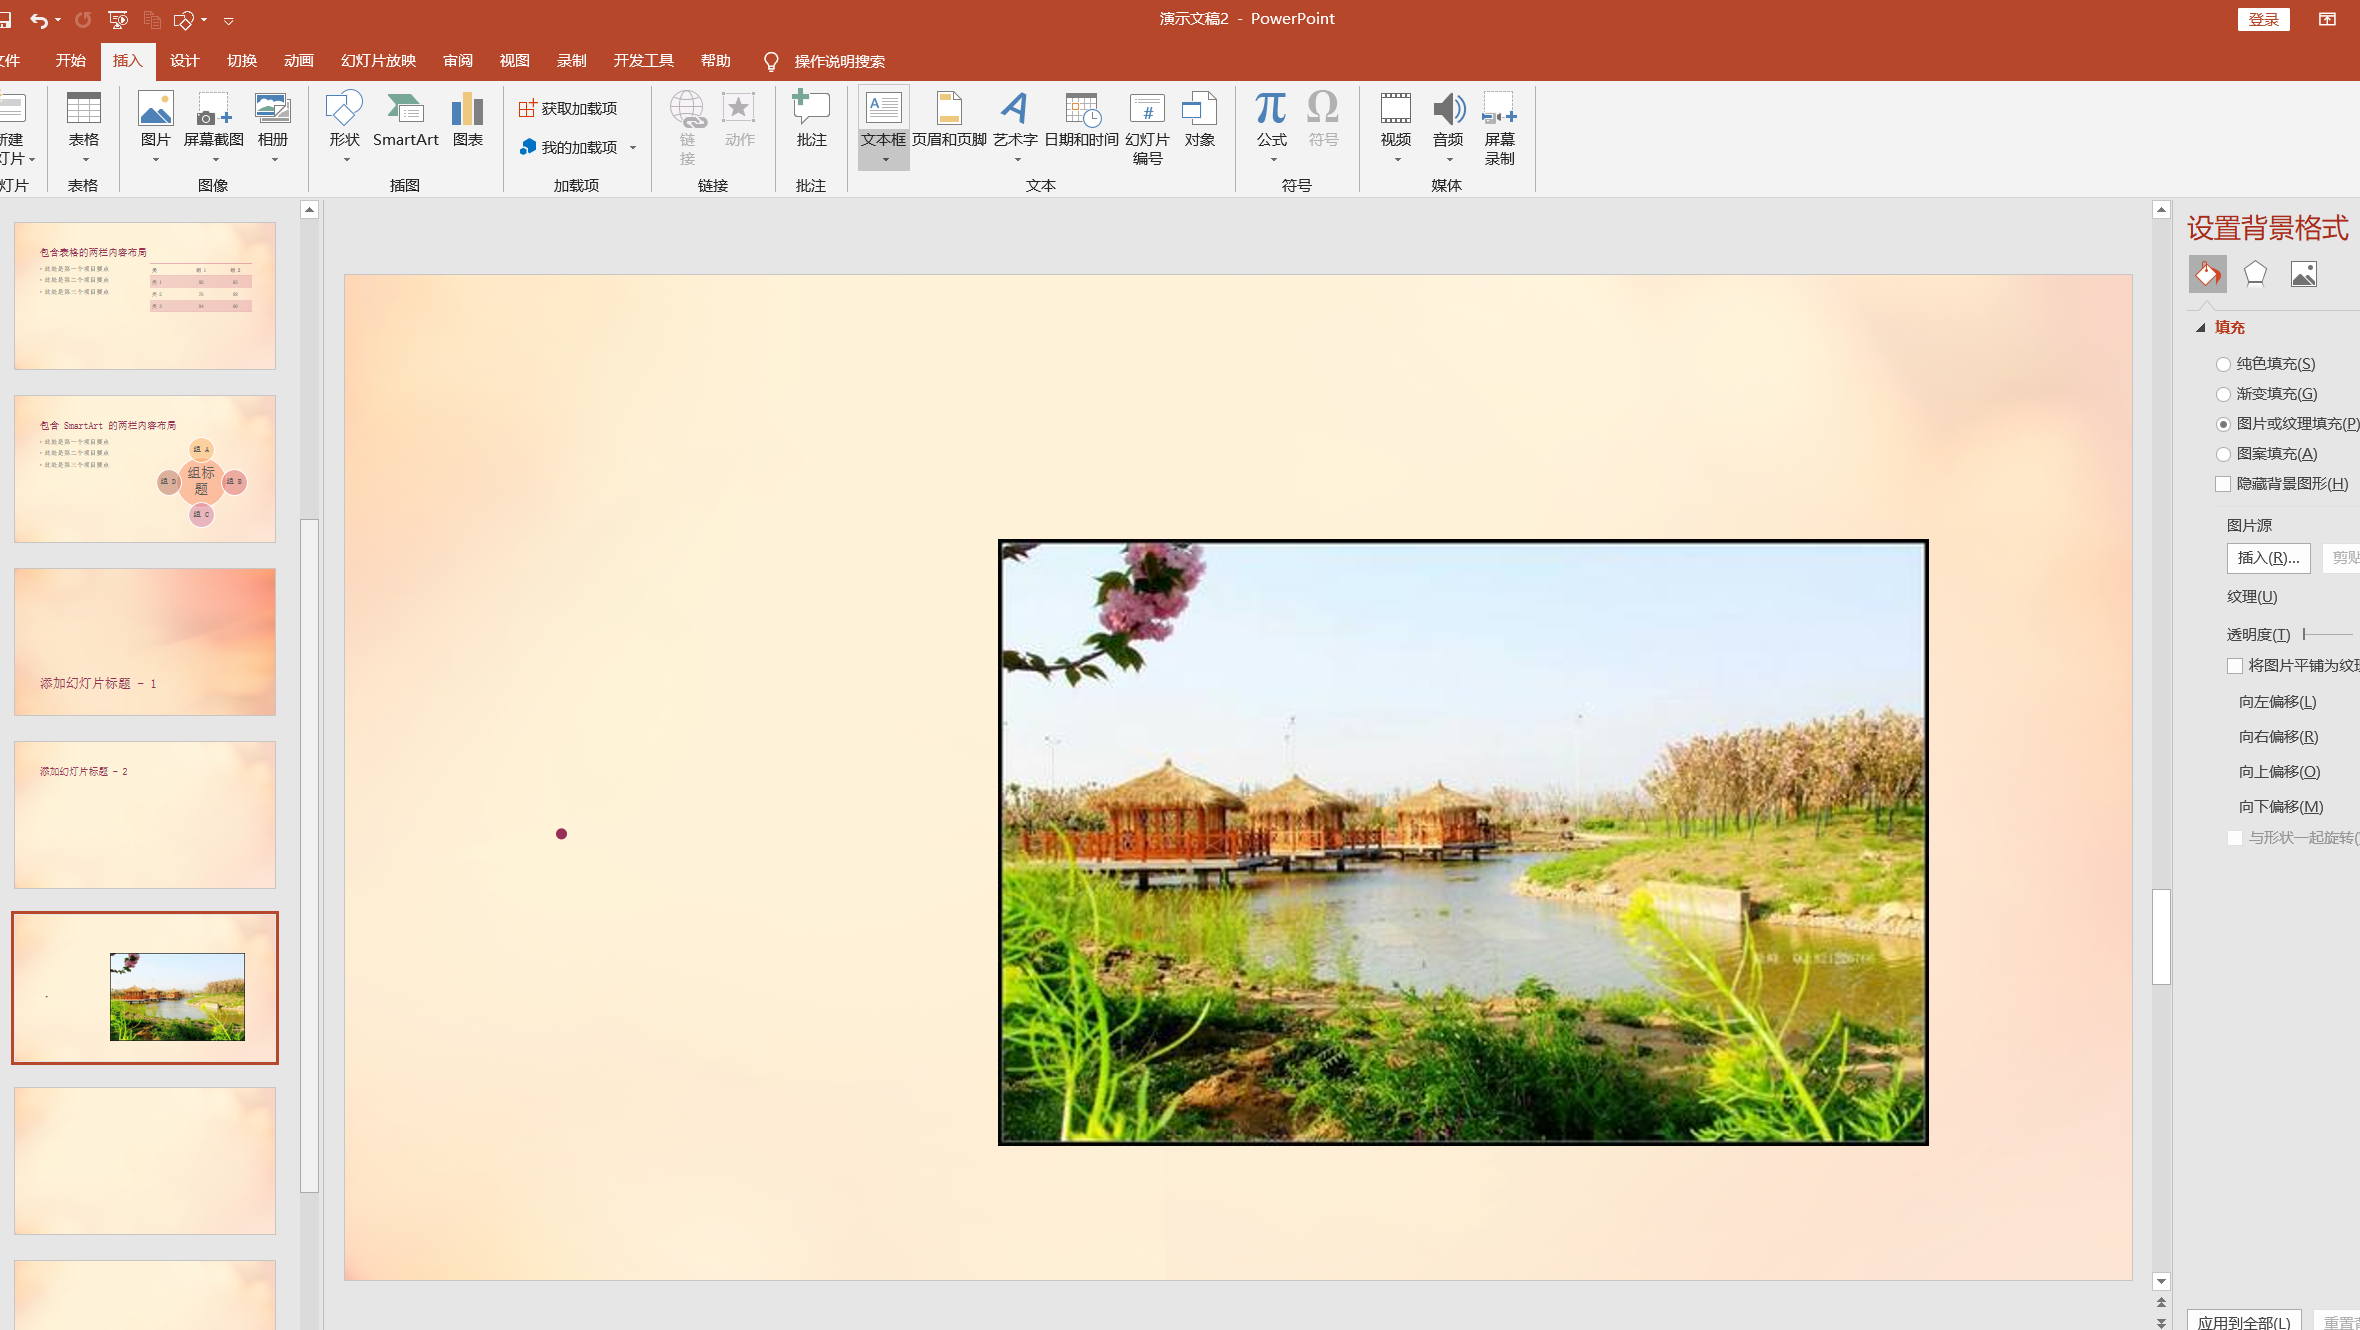The image size is (2360, 1330).
Task: Open the Screenshot (屏幕截图) tool
Action: 214,119
